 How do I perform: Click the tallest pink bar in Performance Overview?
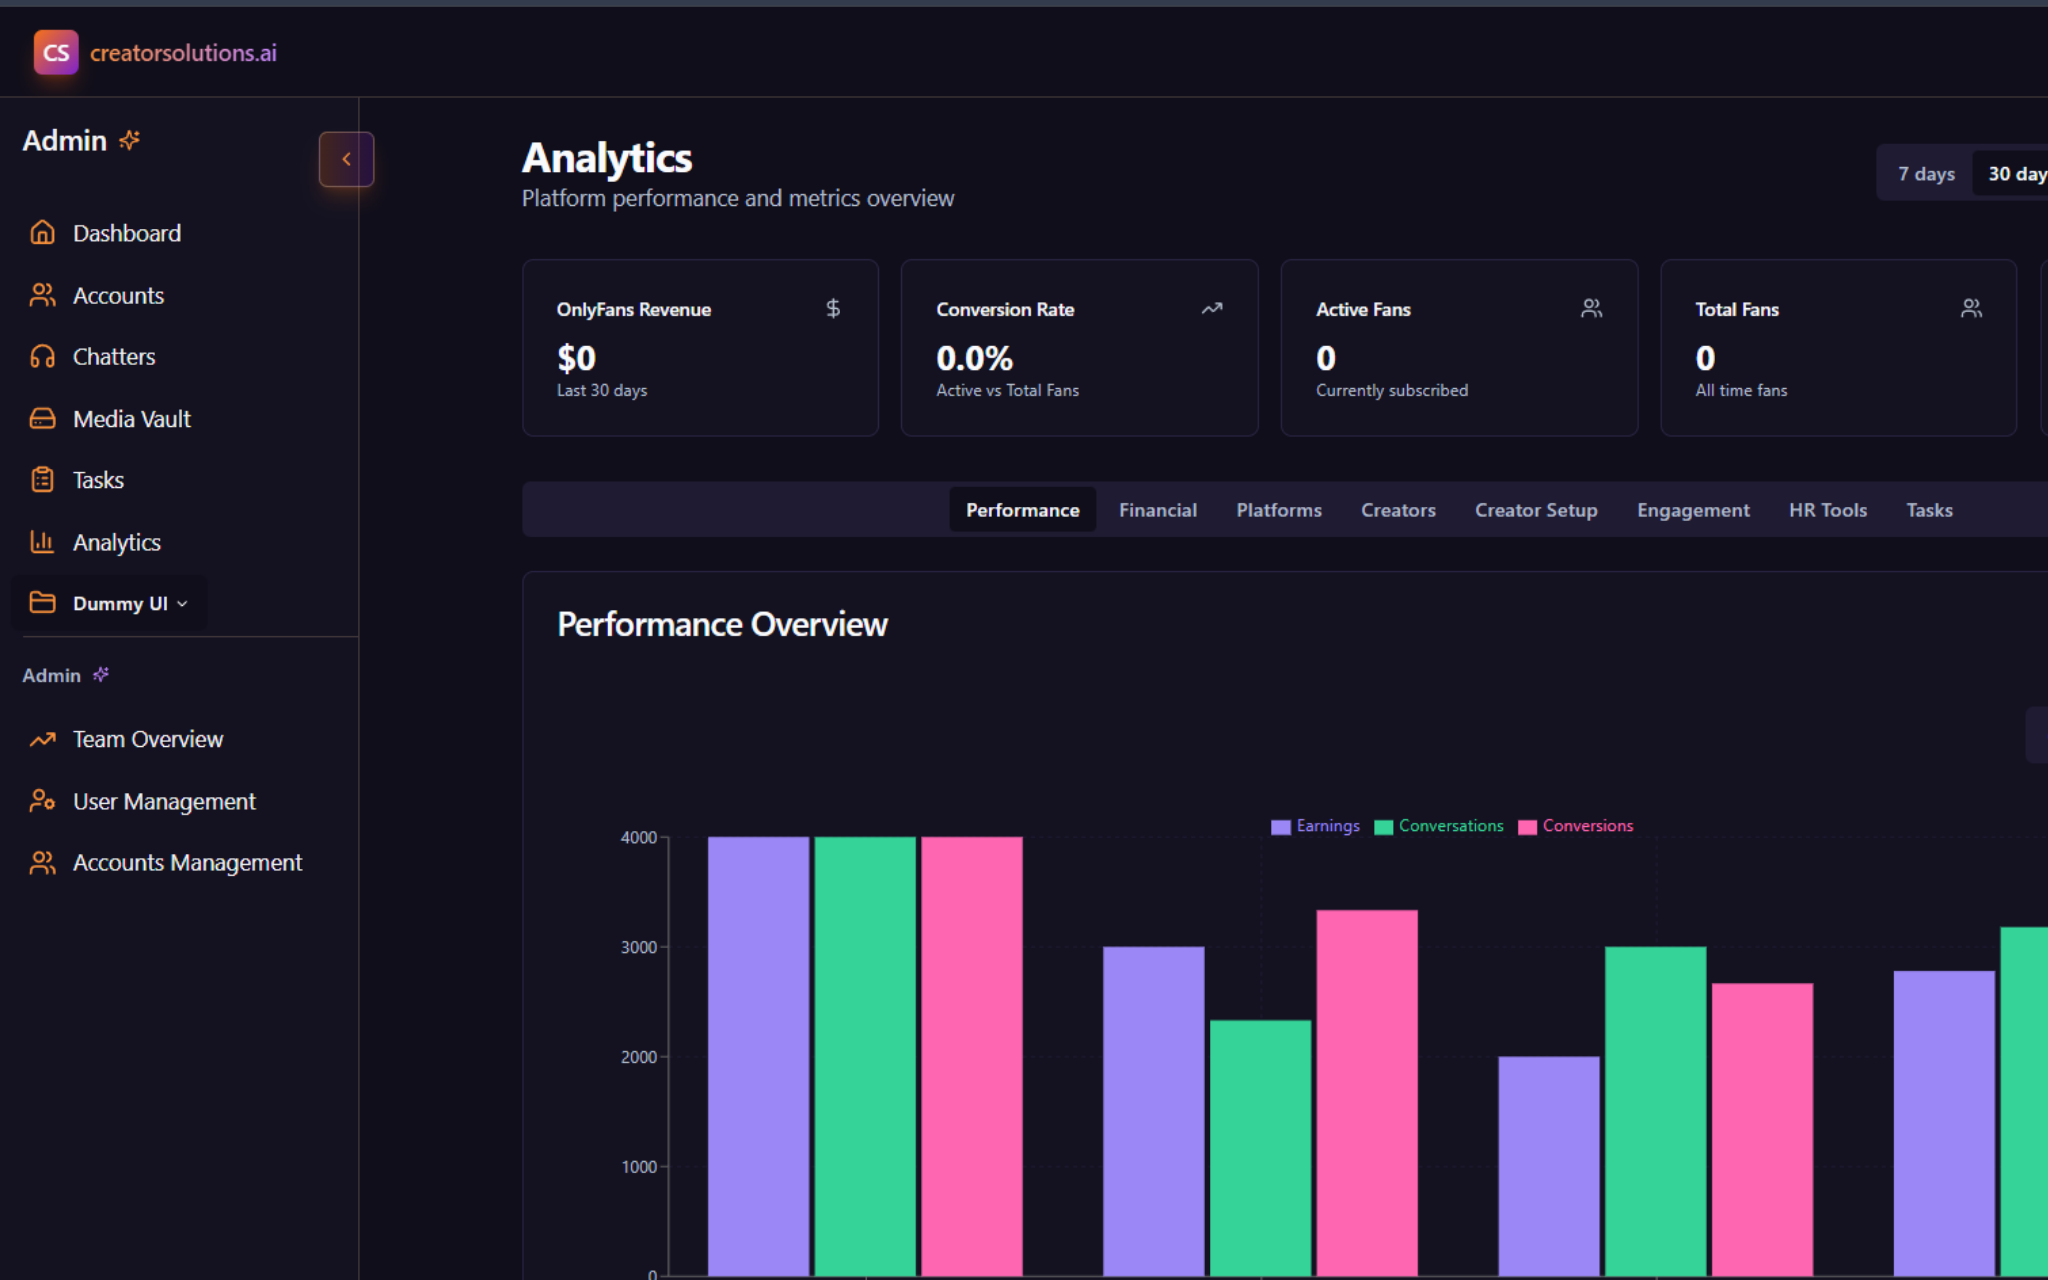970,1050
